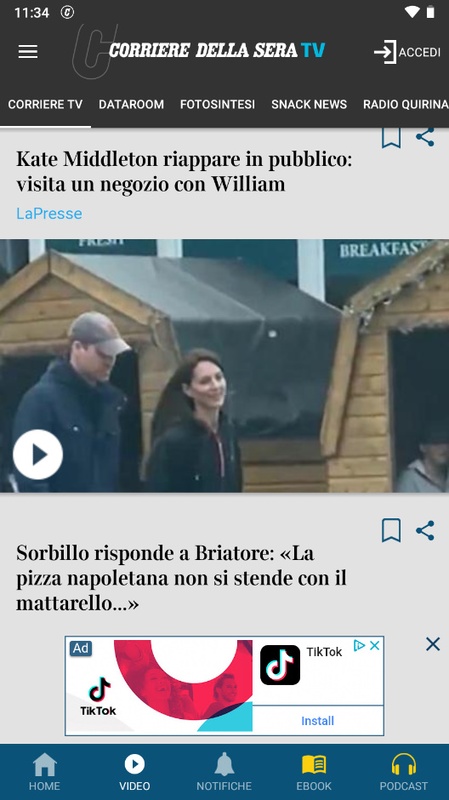Image resolution: width=449 pixels, height=800 pixels.
Task: Select VIDEO in bottom navigation
Action: pyautogui.click(x=135, y=772)
